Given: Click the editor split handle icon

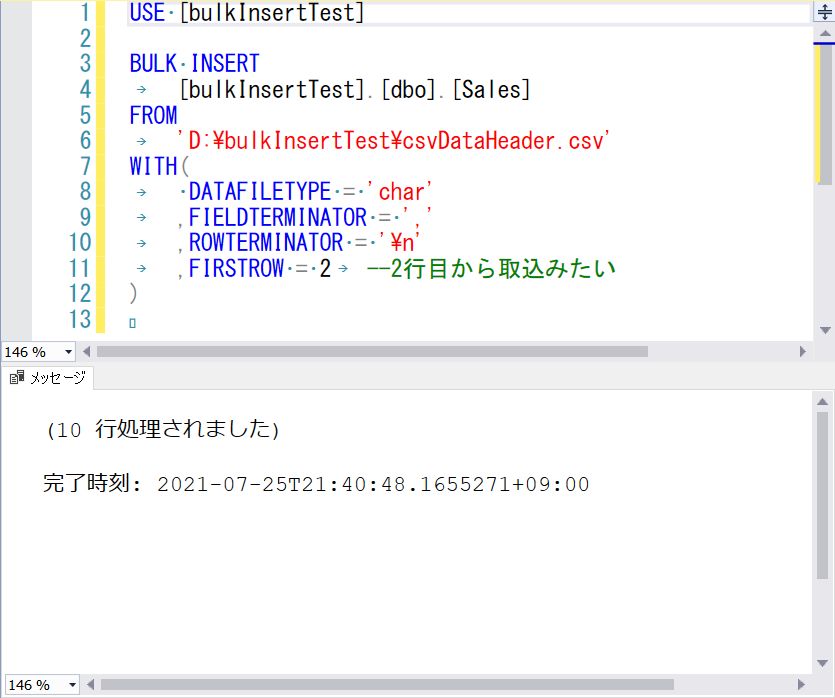Looking at the screenshot, I should [826, 10].
